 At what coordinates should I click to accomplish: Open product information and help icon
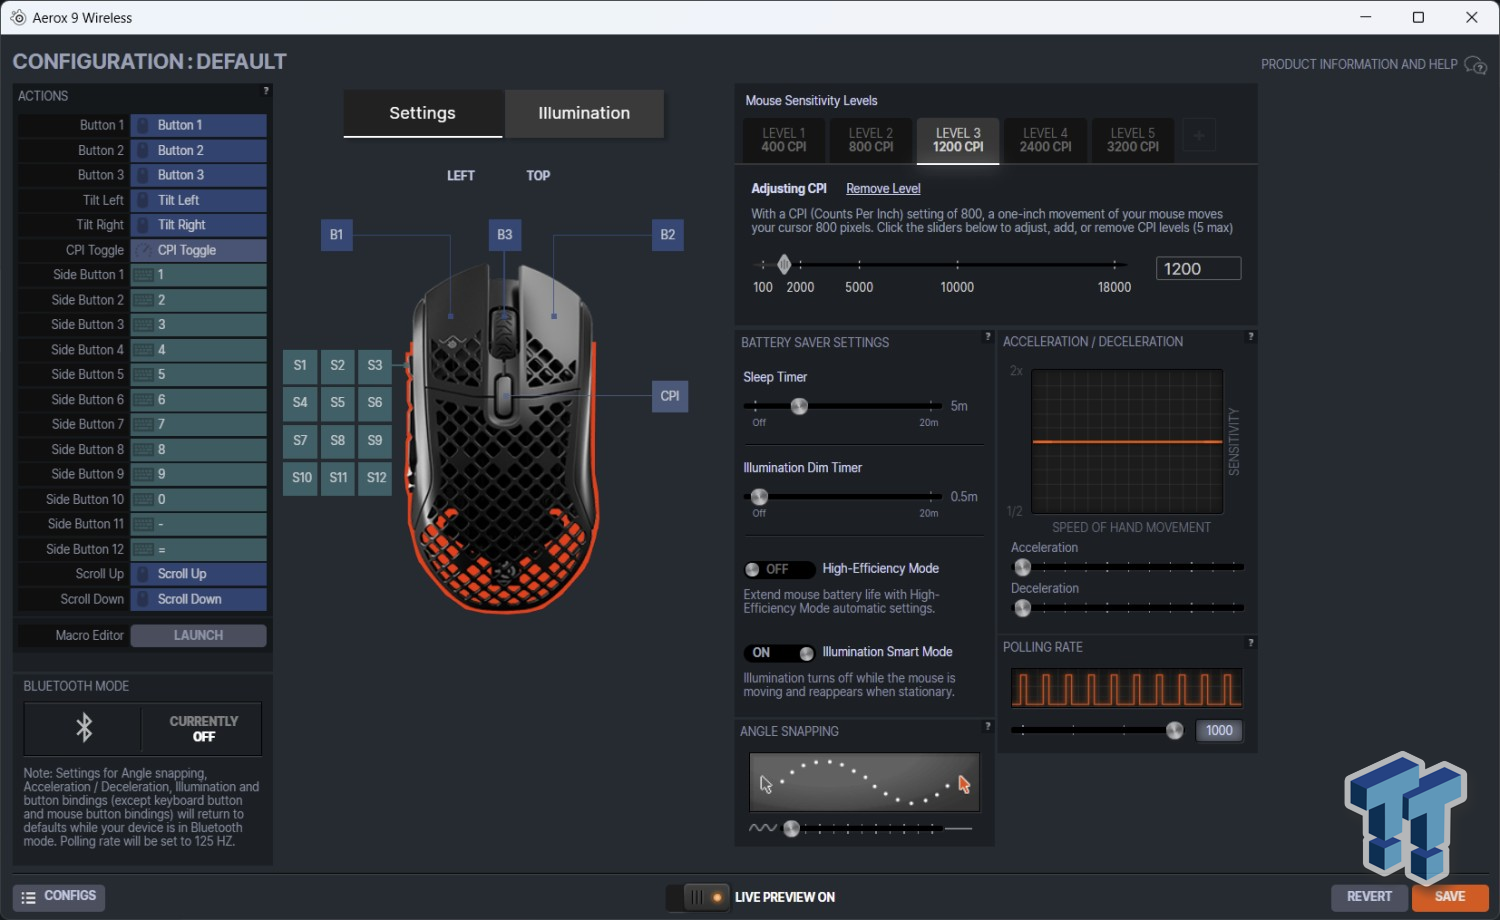1475,65
